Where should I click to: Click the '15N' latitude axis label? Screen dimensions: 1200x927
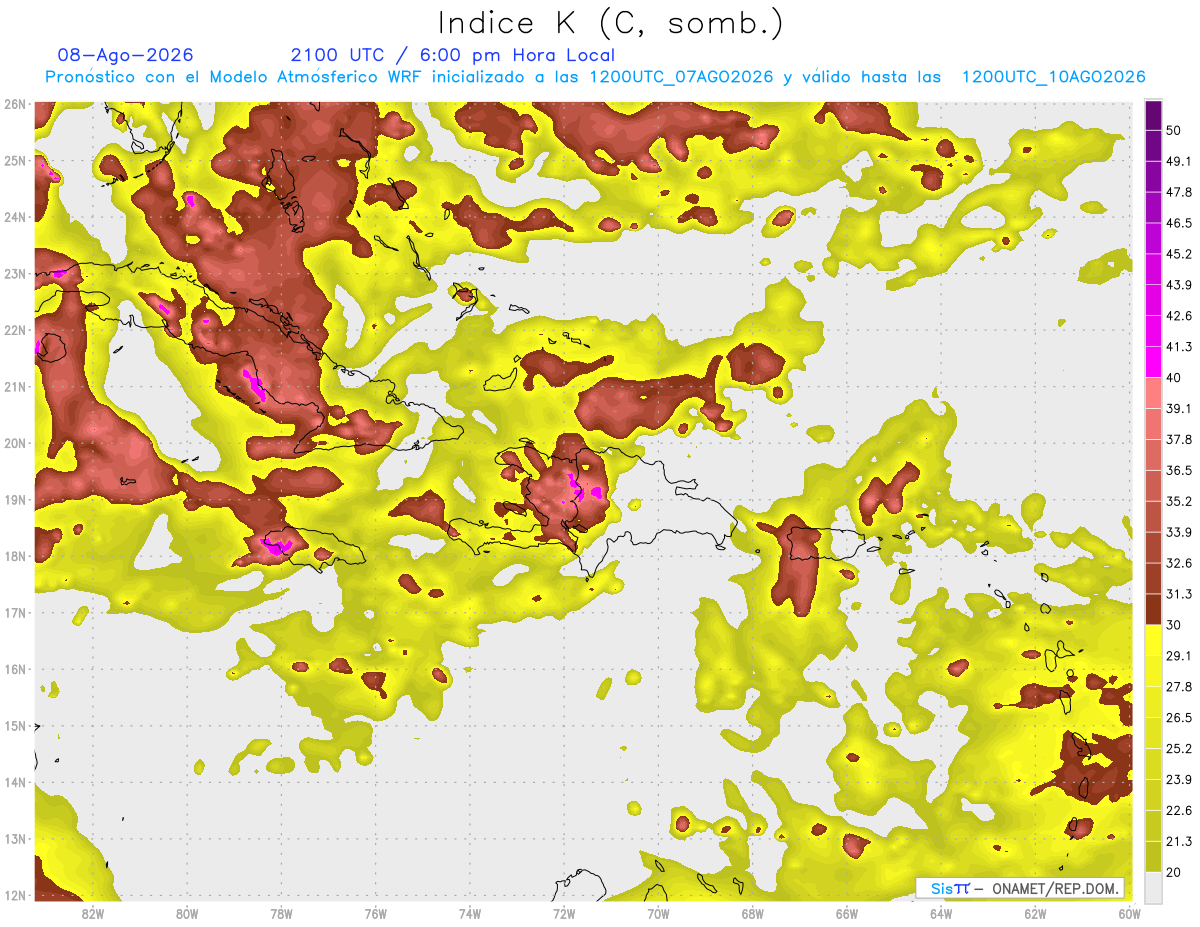[x=14, y=725]
